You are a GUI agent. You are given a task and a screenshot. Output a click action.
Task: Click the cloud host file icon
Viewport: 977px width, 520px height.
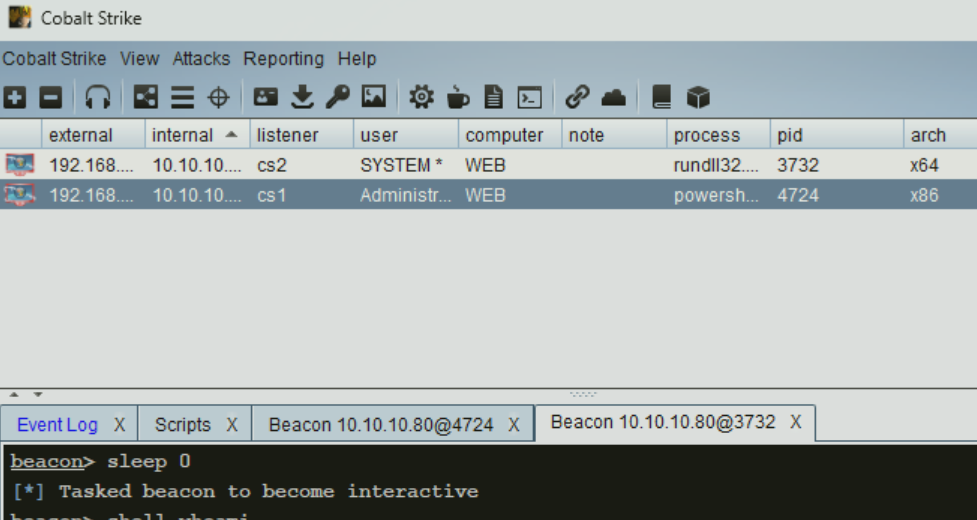click(x=613, y=97)
